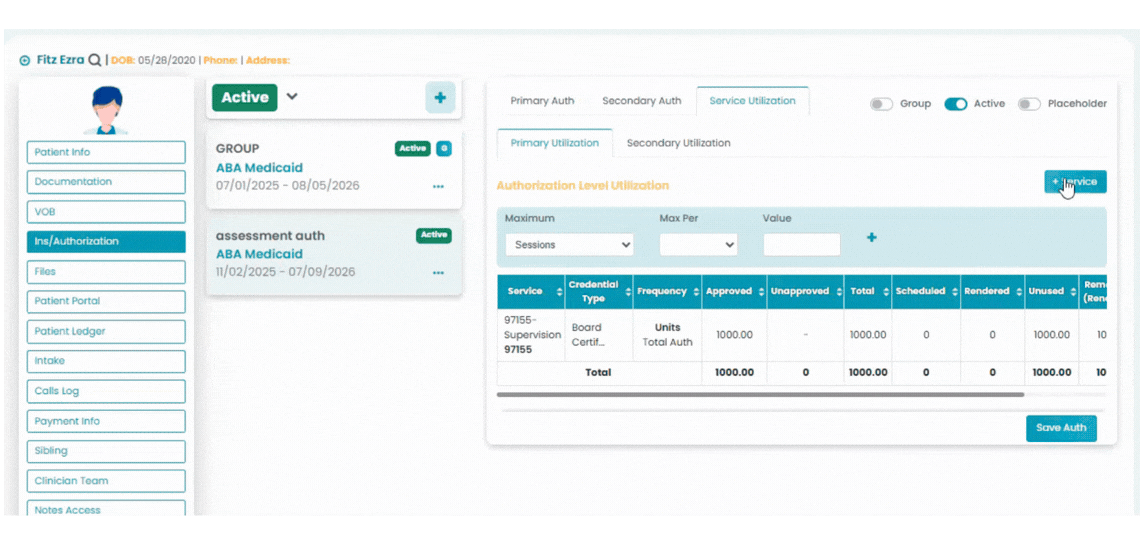Open Secondary Utilization sub-tab
Screen dimensions: 1140x544
[678, 143]
